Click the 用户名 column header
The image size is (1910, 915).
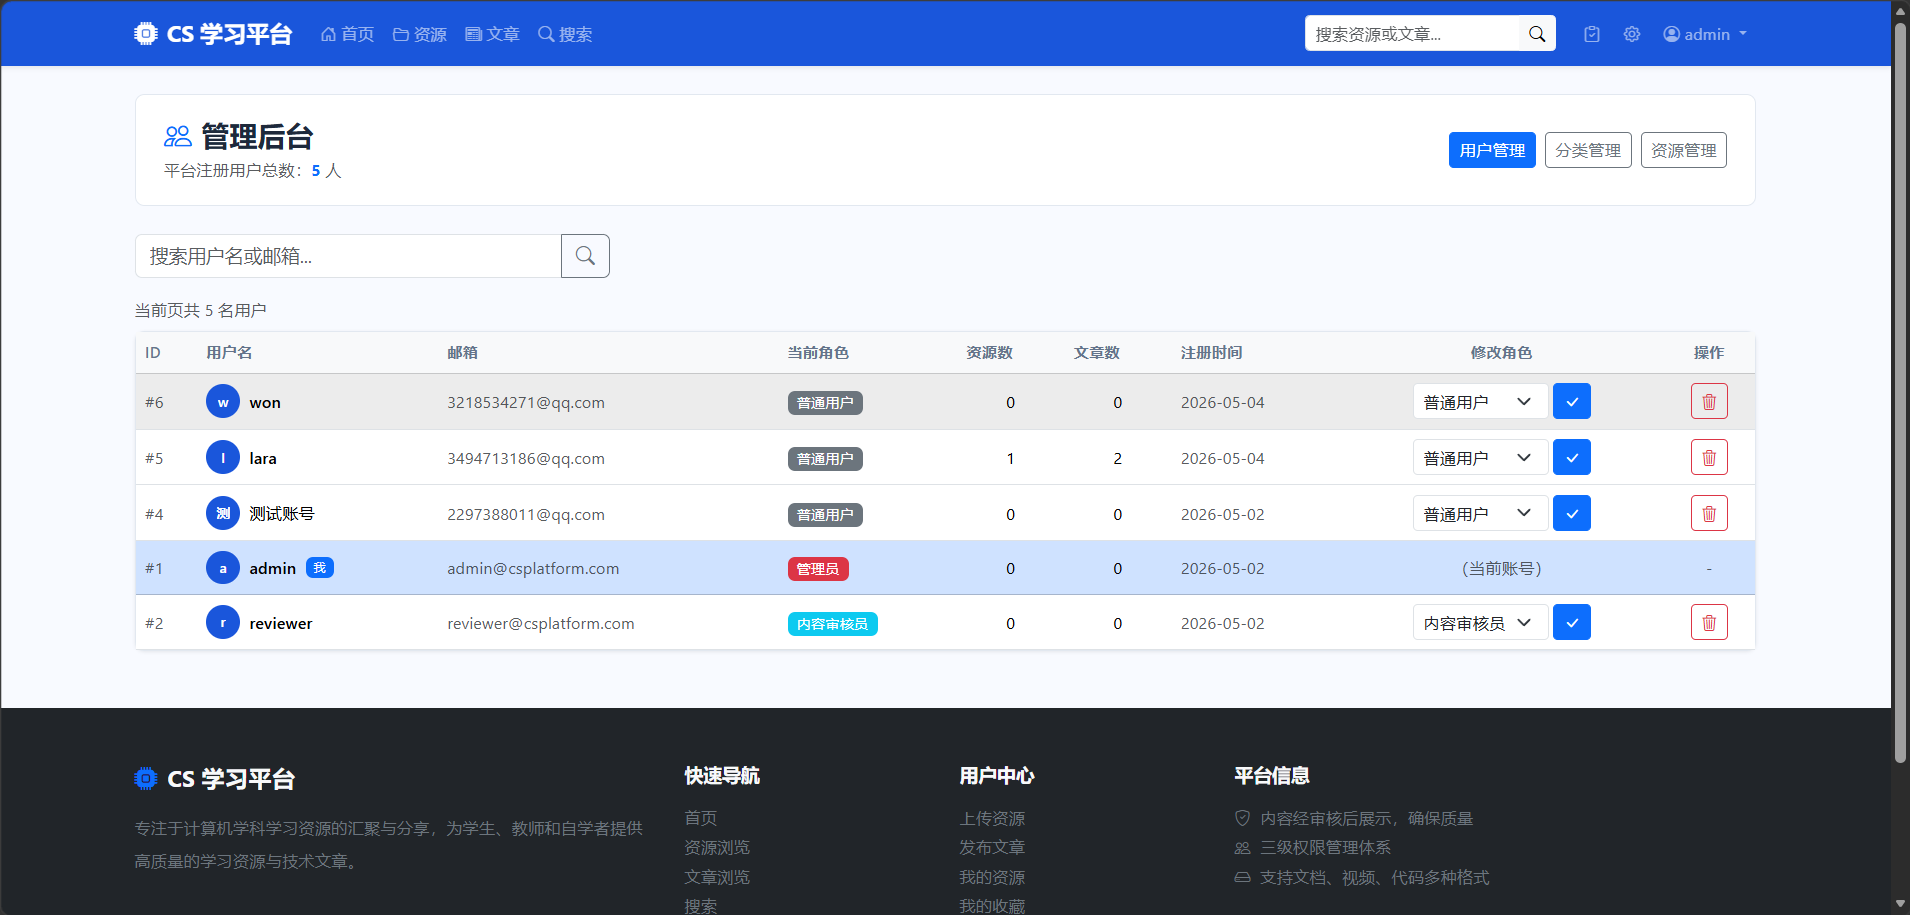coord(229,352)
